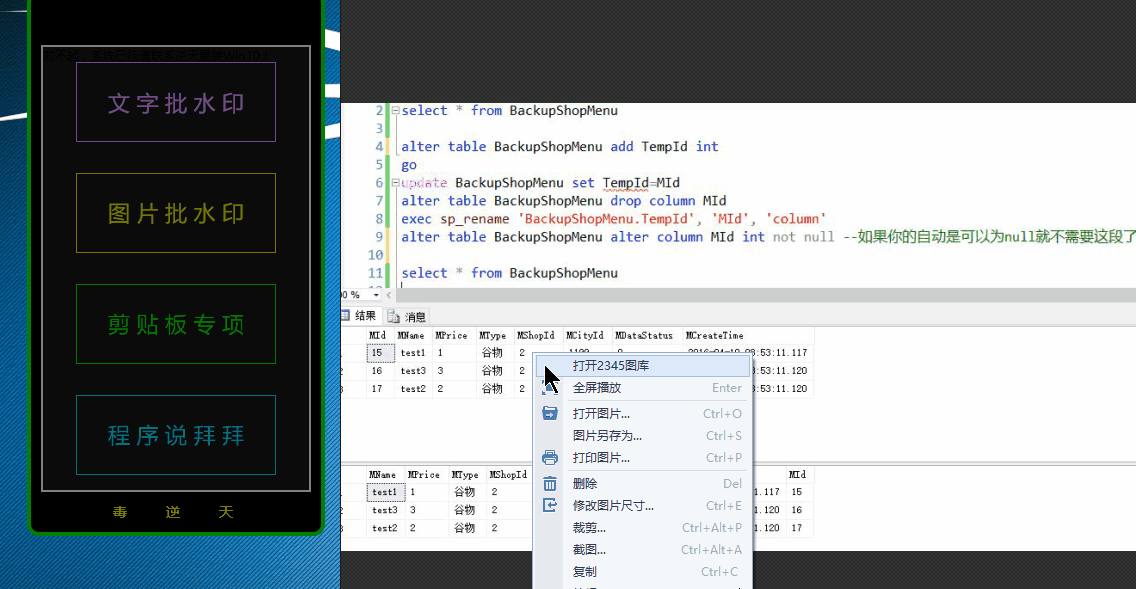The width and height of the screenshot is (1136, 589).
Task: Choose 打印图片... menu entry
Action: (643, 458)
